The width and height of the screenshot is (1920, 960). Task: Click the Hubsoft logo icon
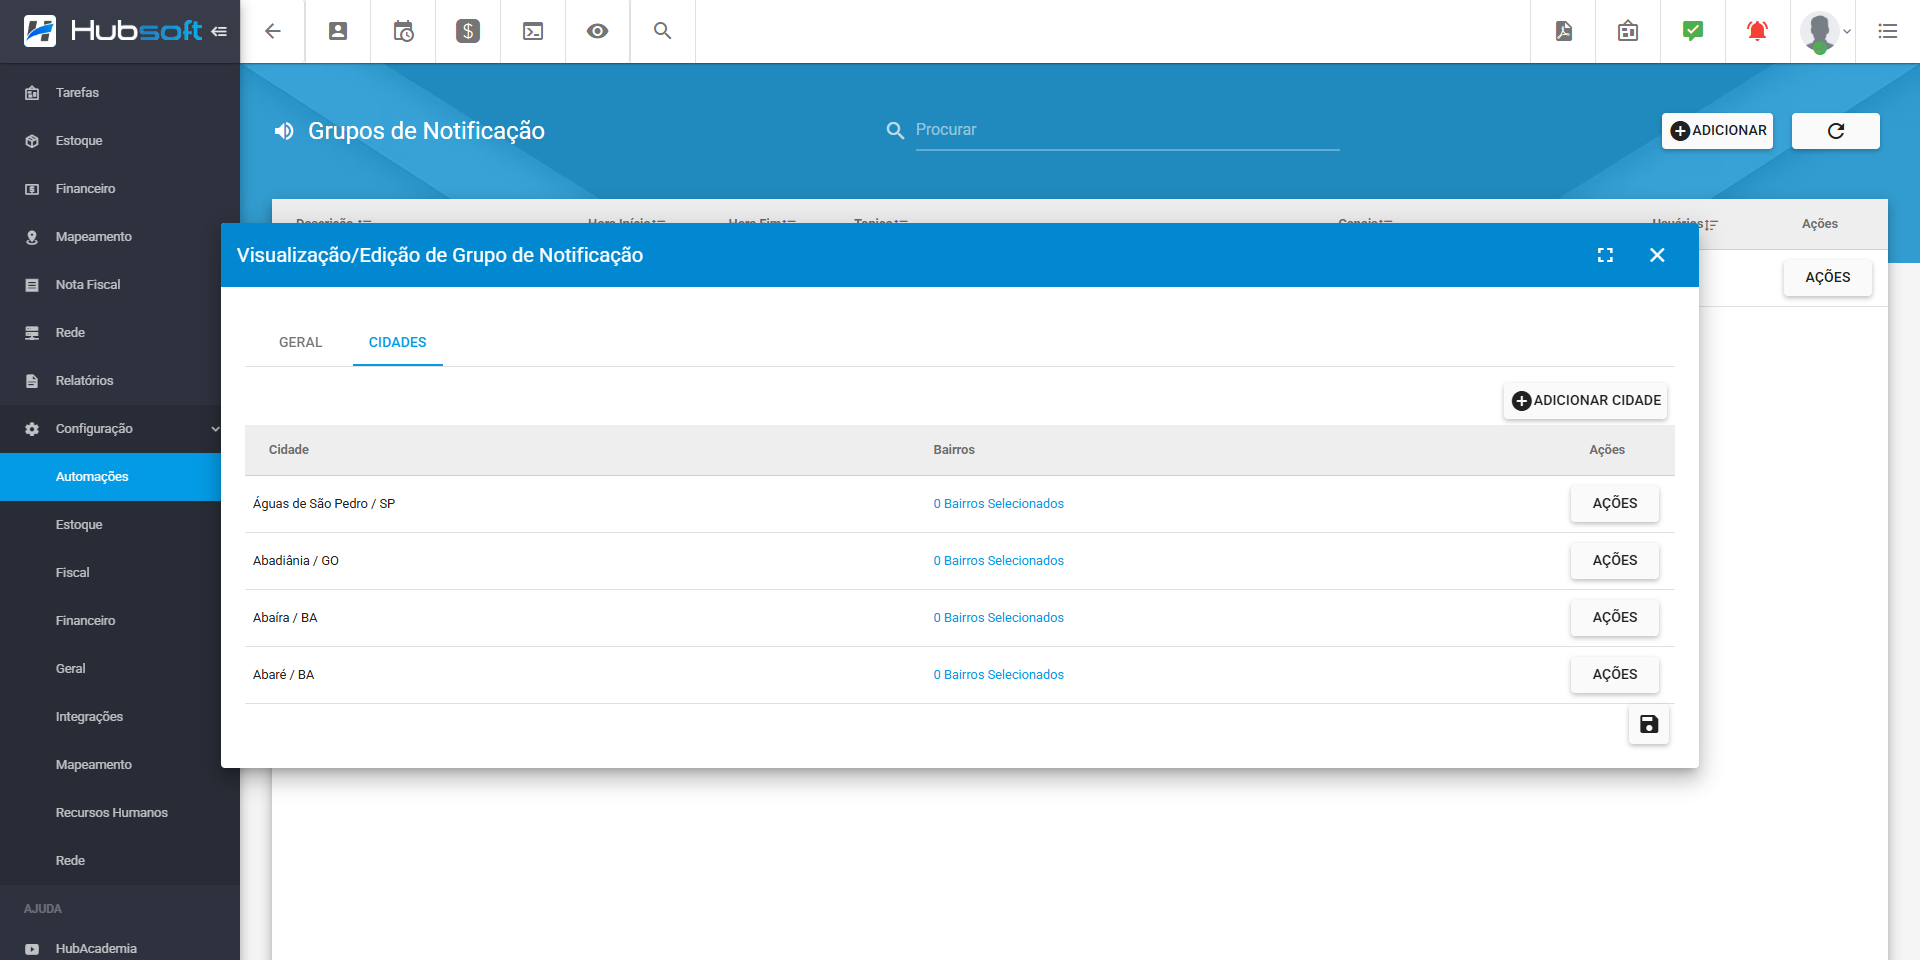[40, 31]
